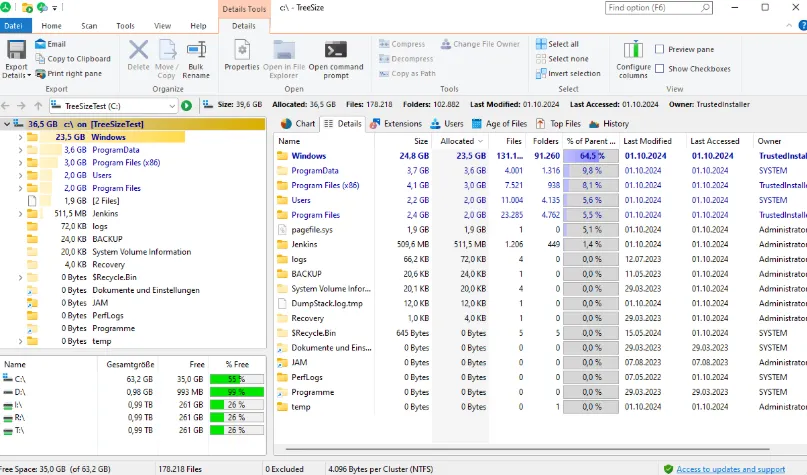This screenshot has width=807, height=475.
Task: Open the Extensions tab
Action: (x=396, y=124)
